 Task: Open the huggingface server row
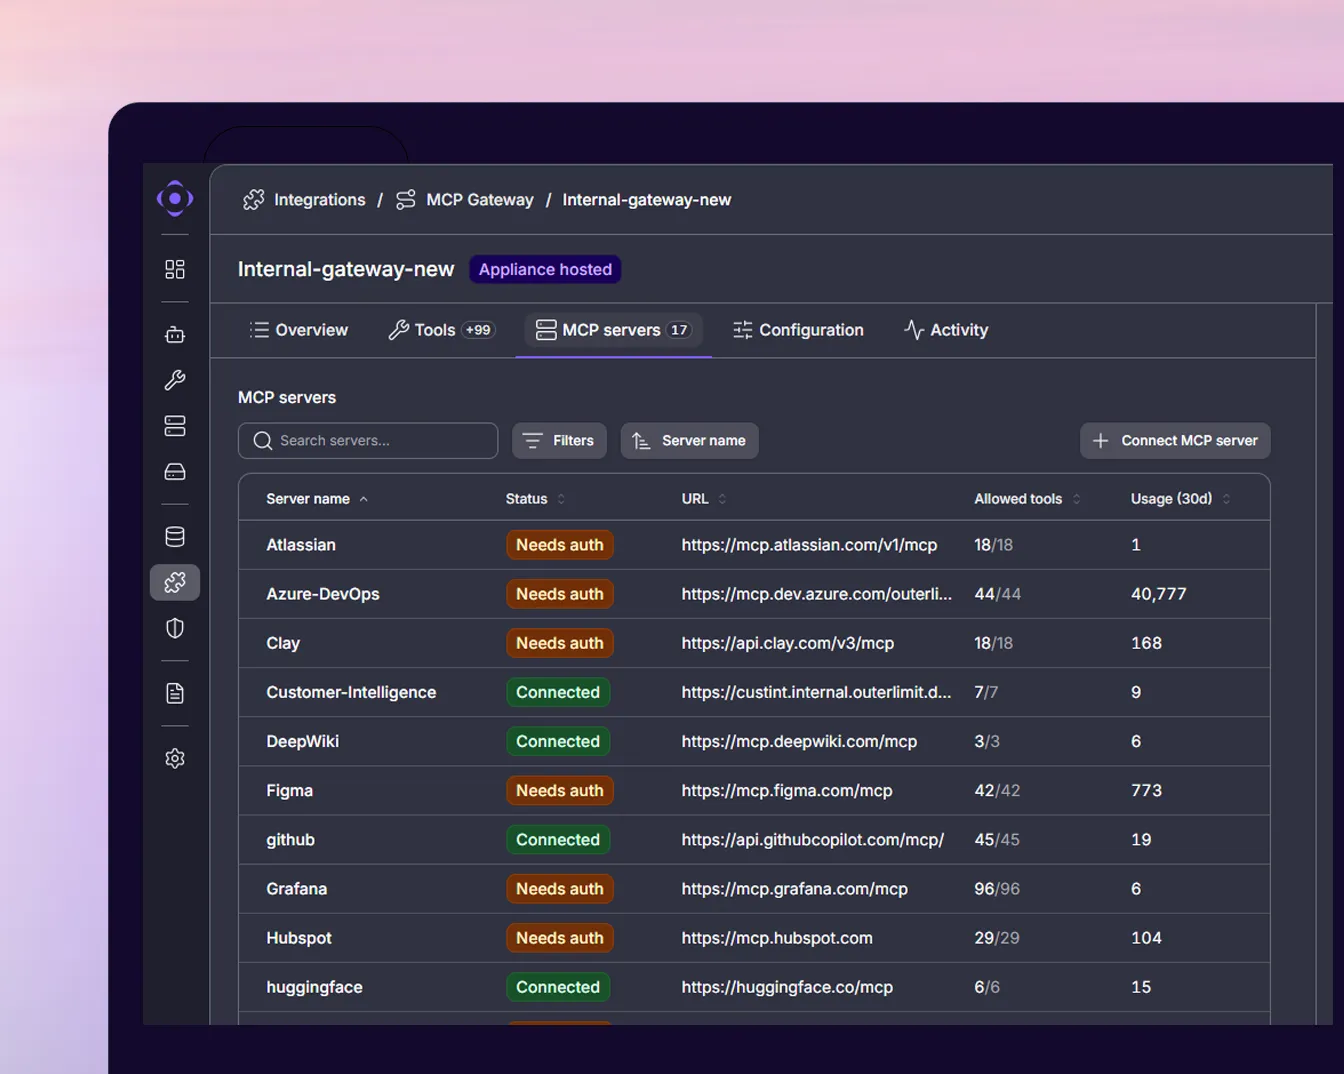(x=754, y=987)
